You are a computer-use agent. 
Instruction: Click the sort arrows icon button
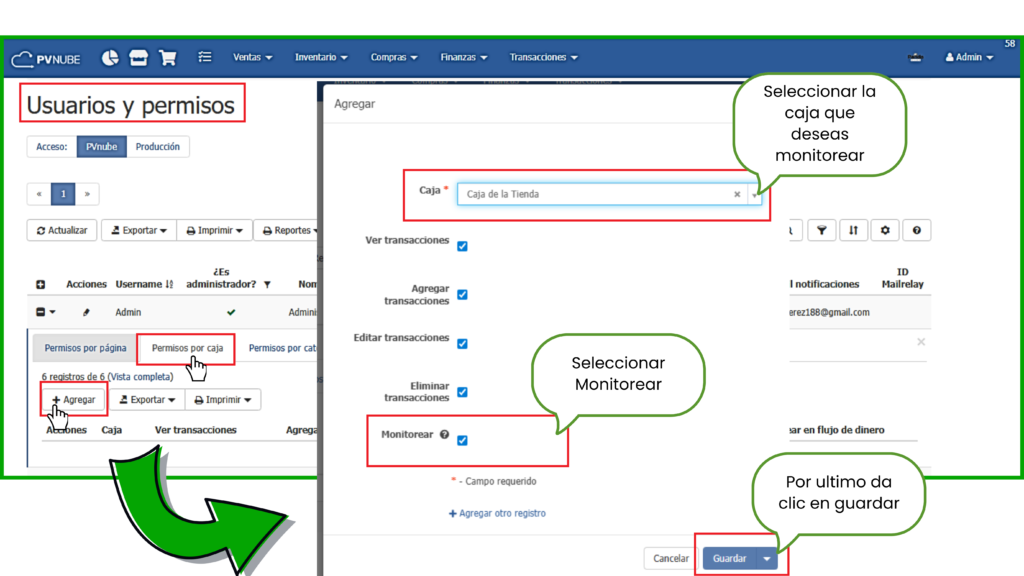[852, 230]
